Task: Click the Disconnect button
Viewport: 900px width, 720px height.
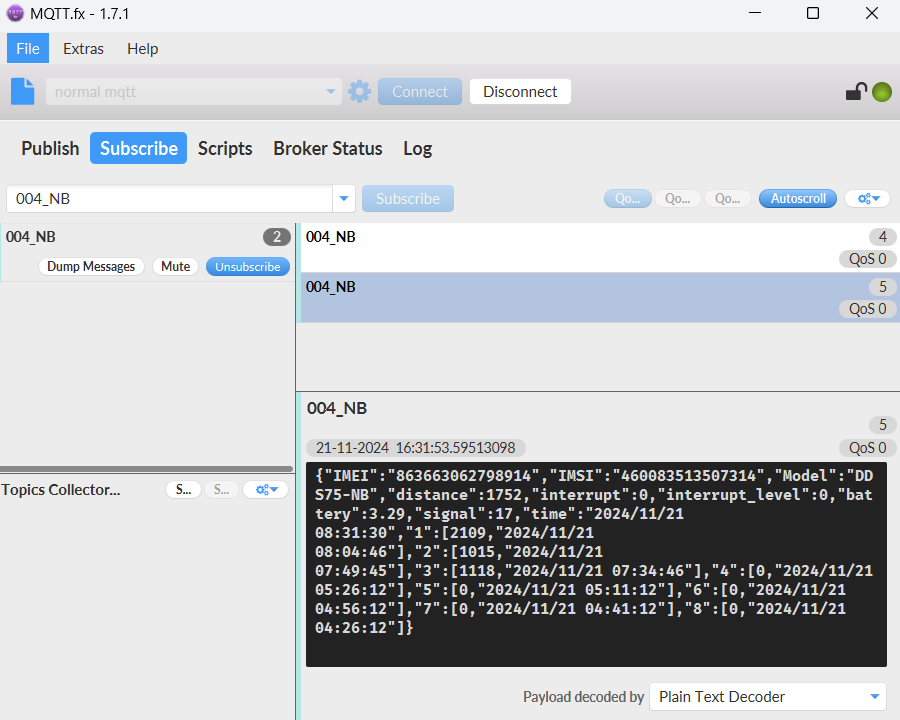Action: [x=520, y=92]
